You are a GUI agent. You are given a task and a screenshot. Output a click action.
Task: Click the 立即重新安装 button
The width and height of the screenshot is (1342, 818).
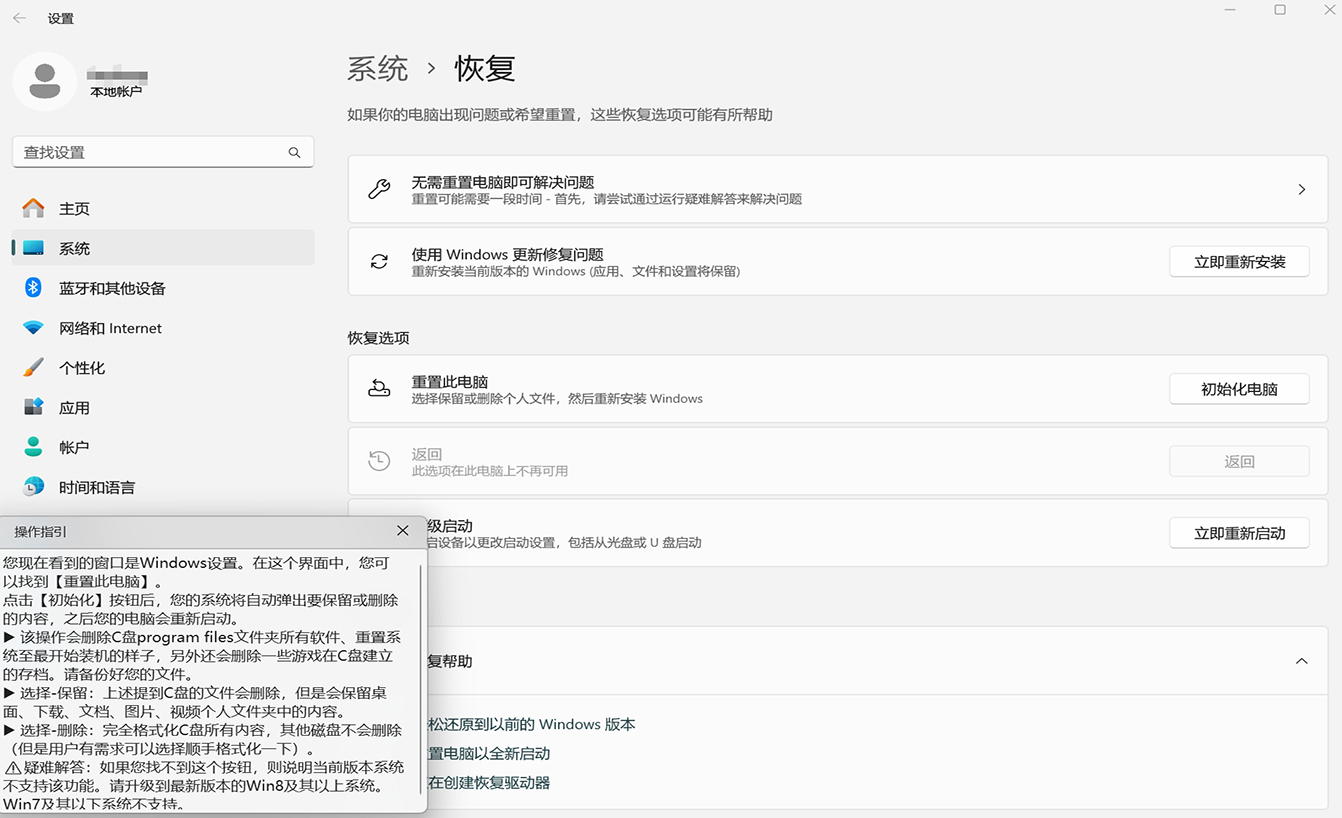pos(1239,262)
